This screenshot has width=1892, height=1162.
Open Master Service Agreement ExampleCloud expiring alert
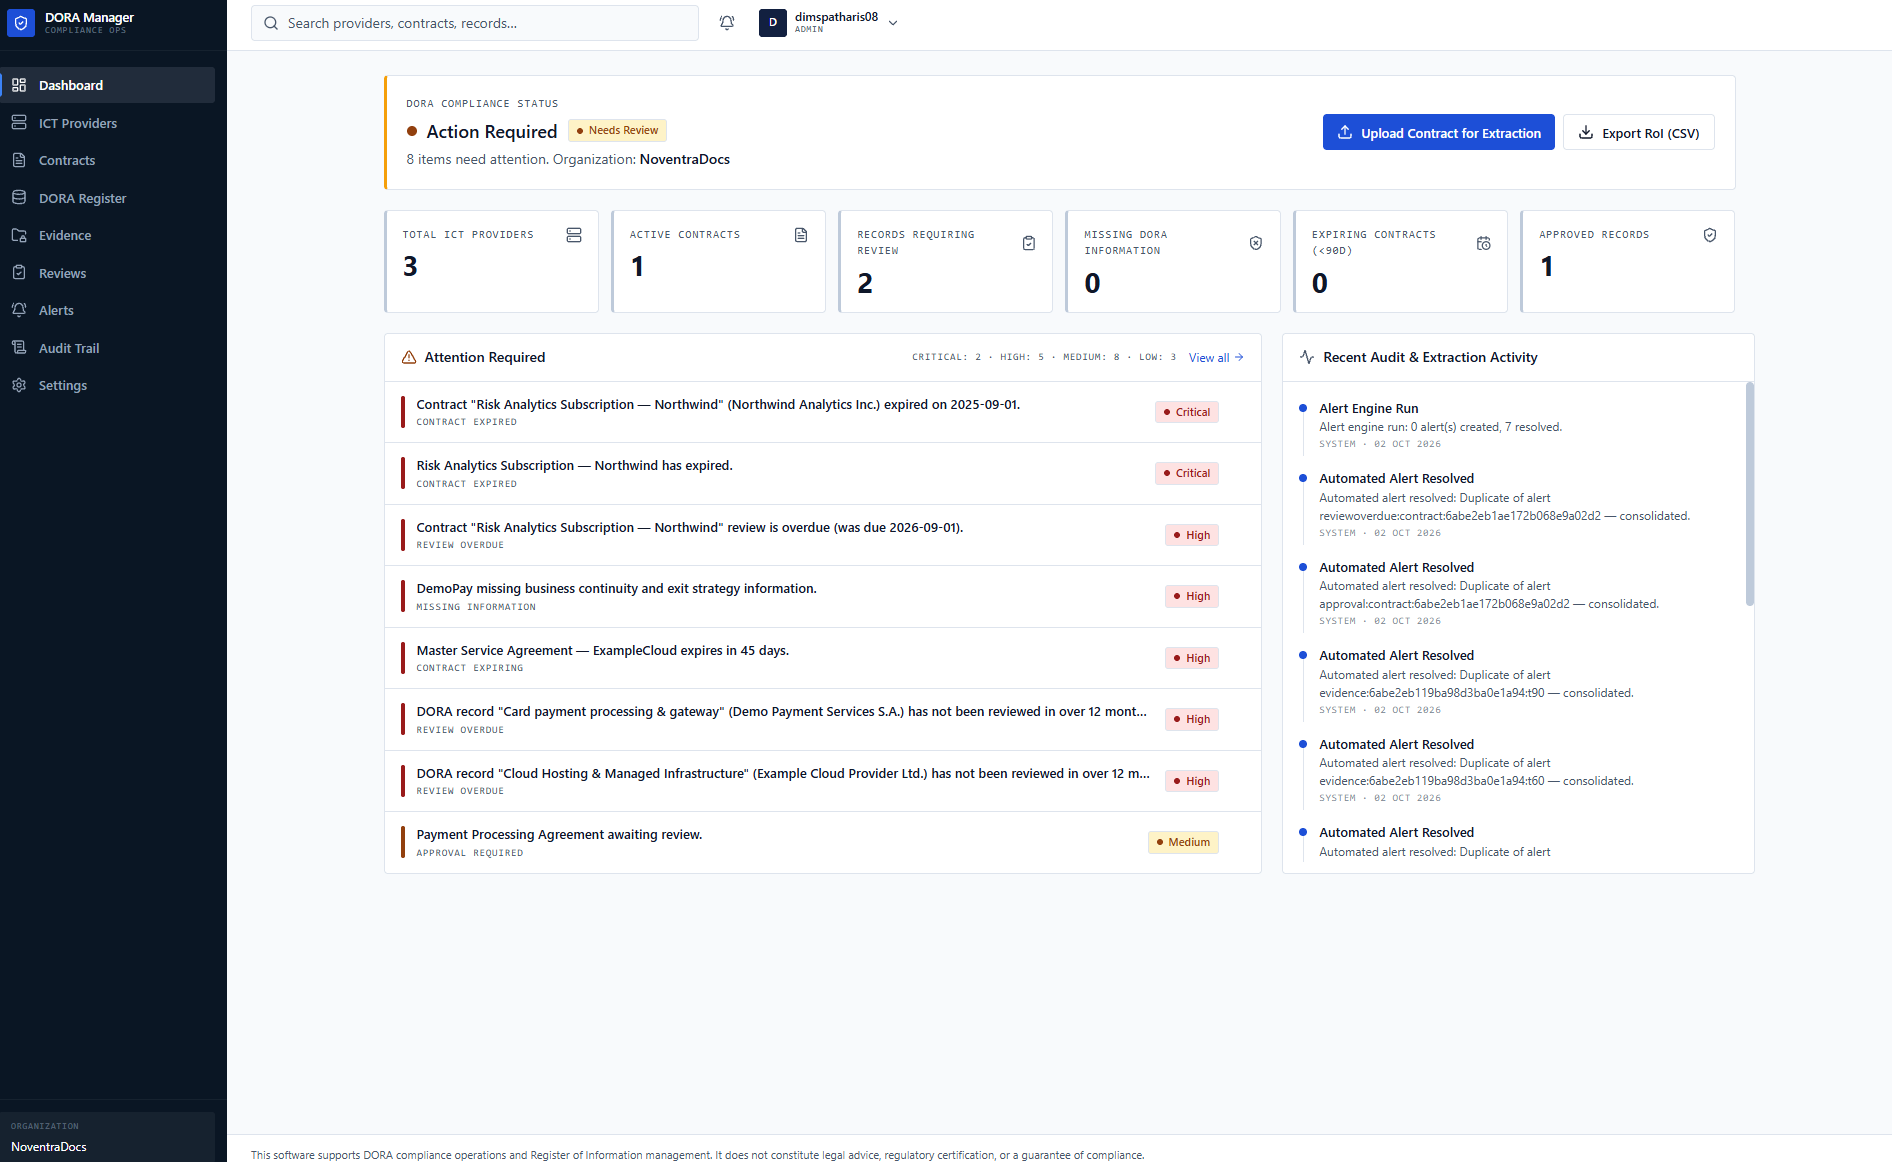[x=822, y=658]
